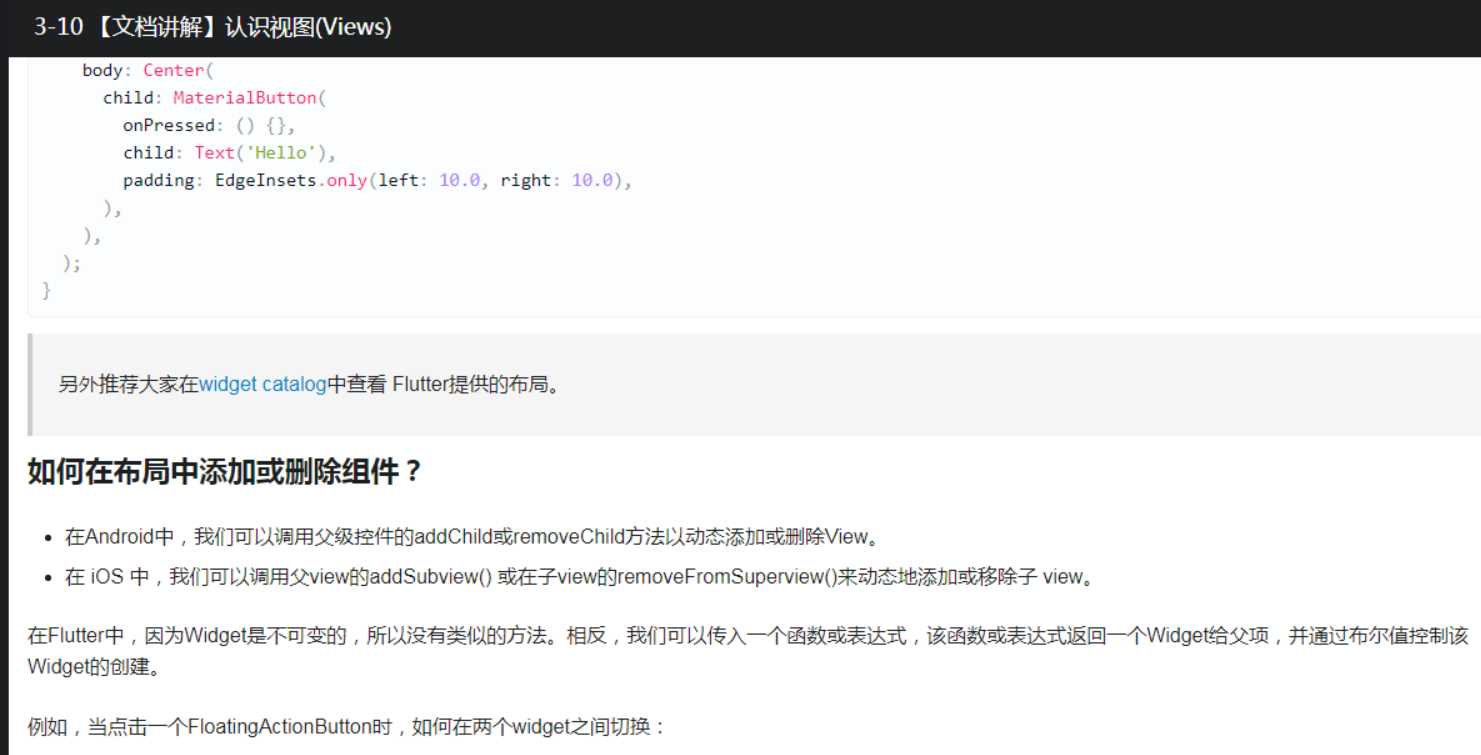Viewport: 1481px width, 755px height.
Task: Click the bullet starting '在Android中'
Action: 471,537
